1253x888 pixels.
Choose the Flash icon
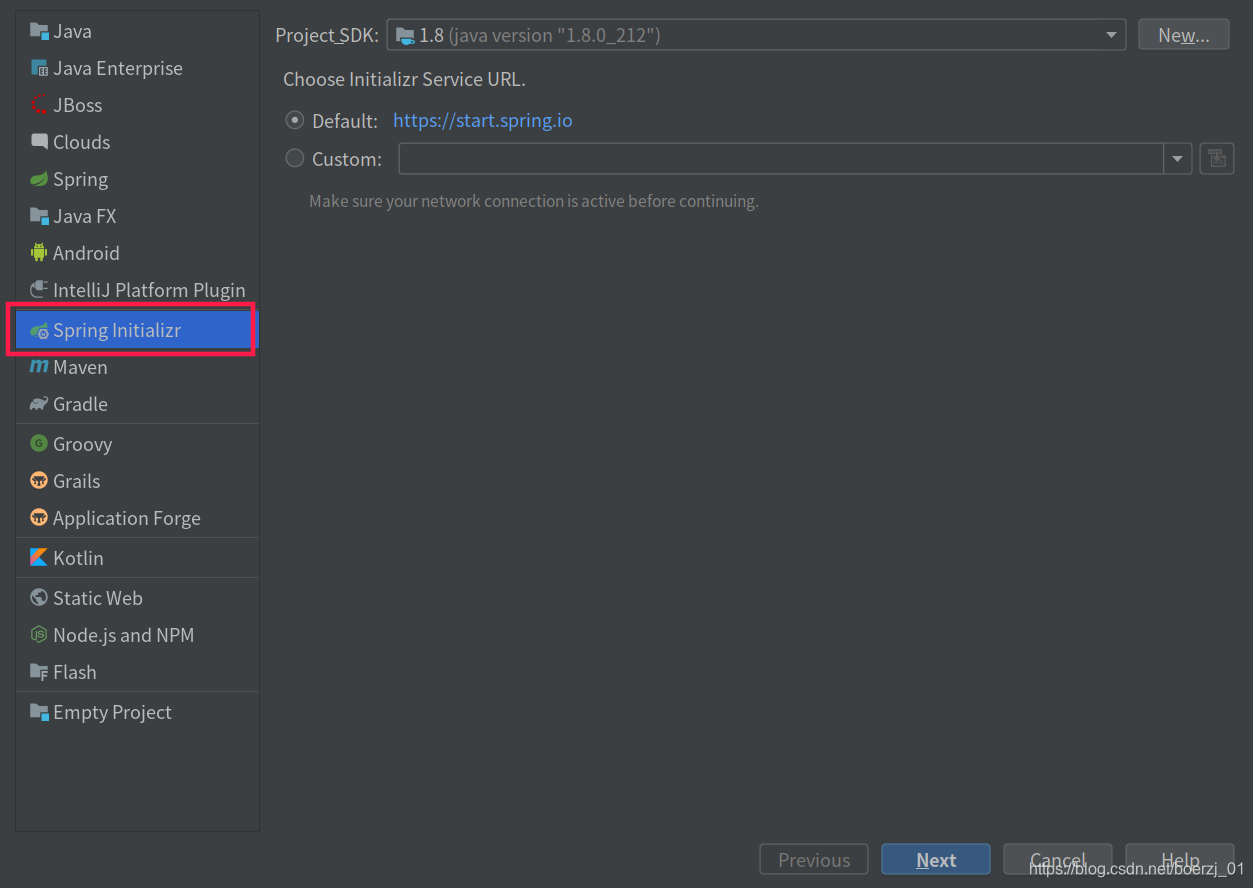(x=39, y=672)
